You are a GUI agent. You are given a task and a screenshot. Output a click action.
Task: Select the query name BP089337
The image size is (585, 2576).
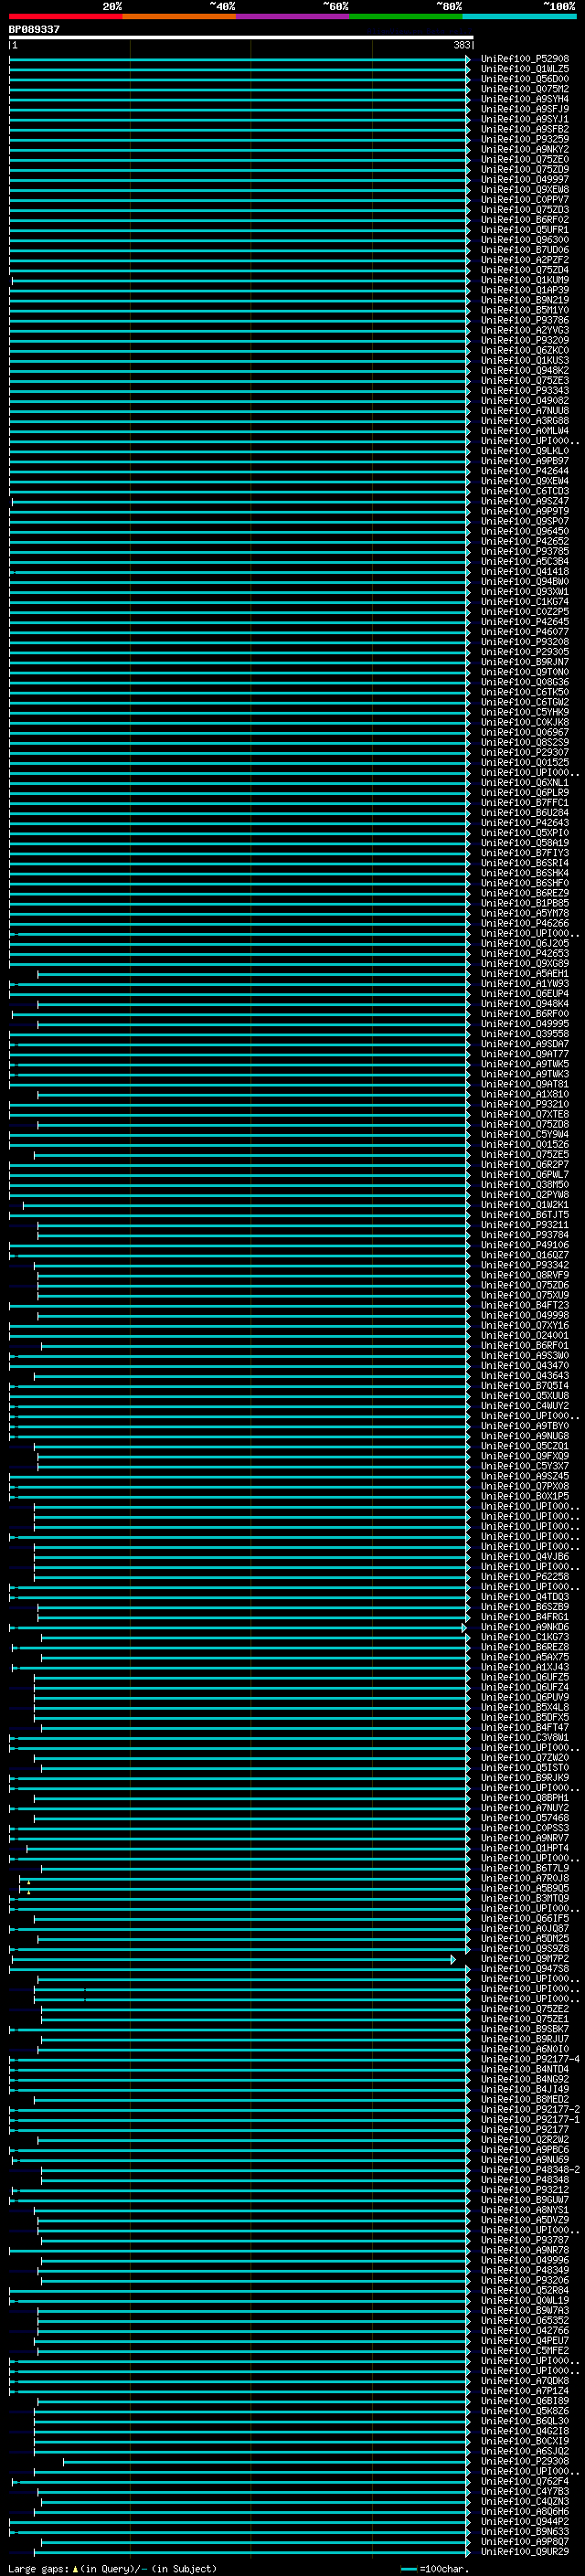(x=34, y=29)
